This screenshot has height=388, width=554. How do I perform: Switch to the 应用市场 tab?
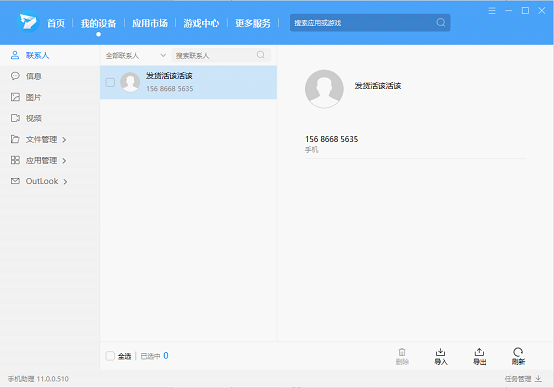pos(150,23)
